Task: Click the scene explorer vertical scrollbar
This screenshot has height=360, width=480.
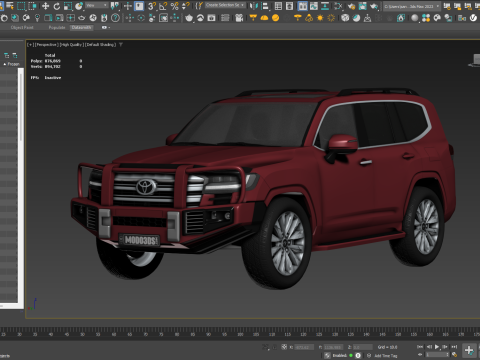Action: click(21, 185)
